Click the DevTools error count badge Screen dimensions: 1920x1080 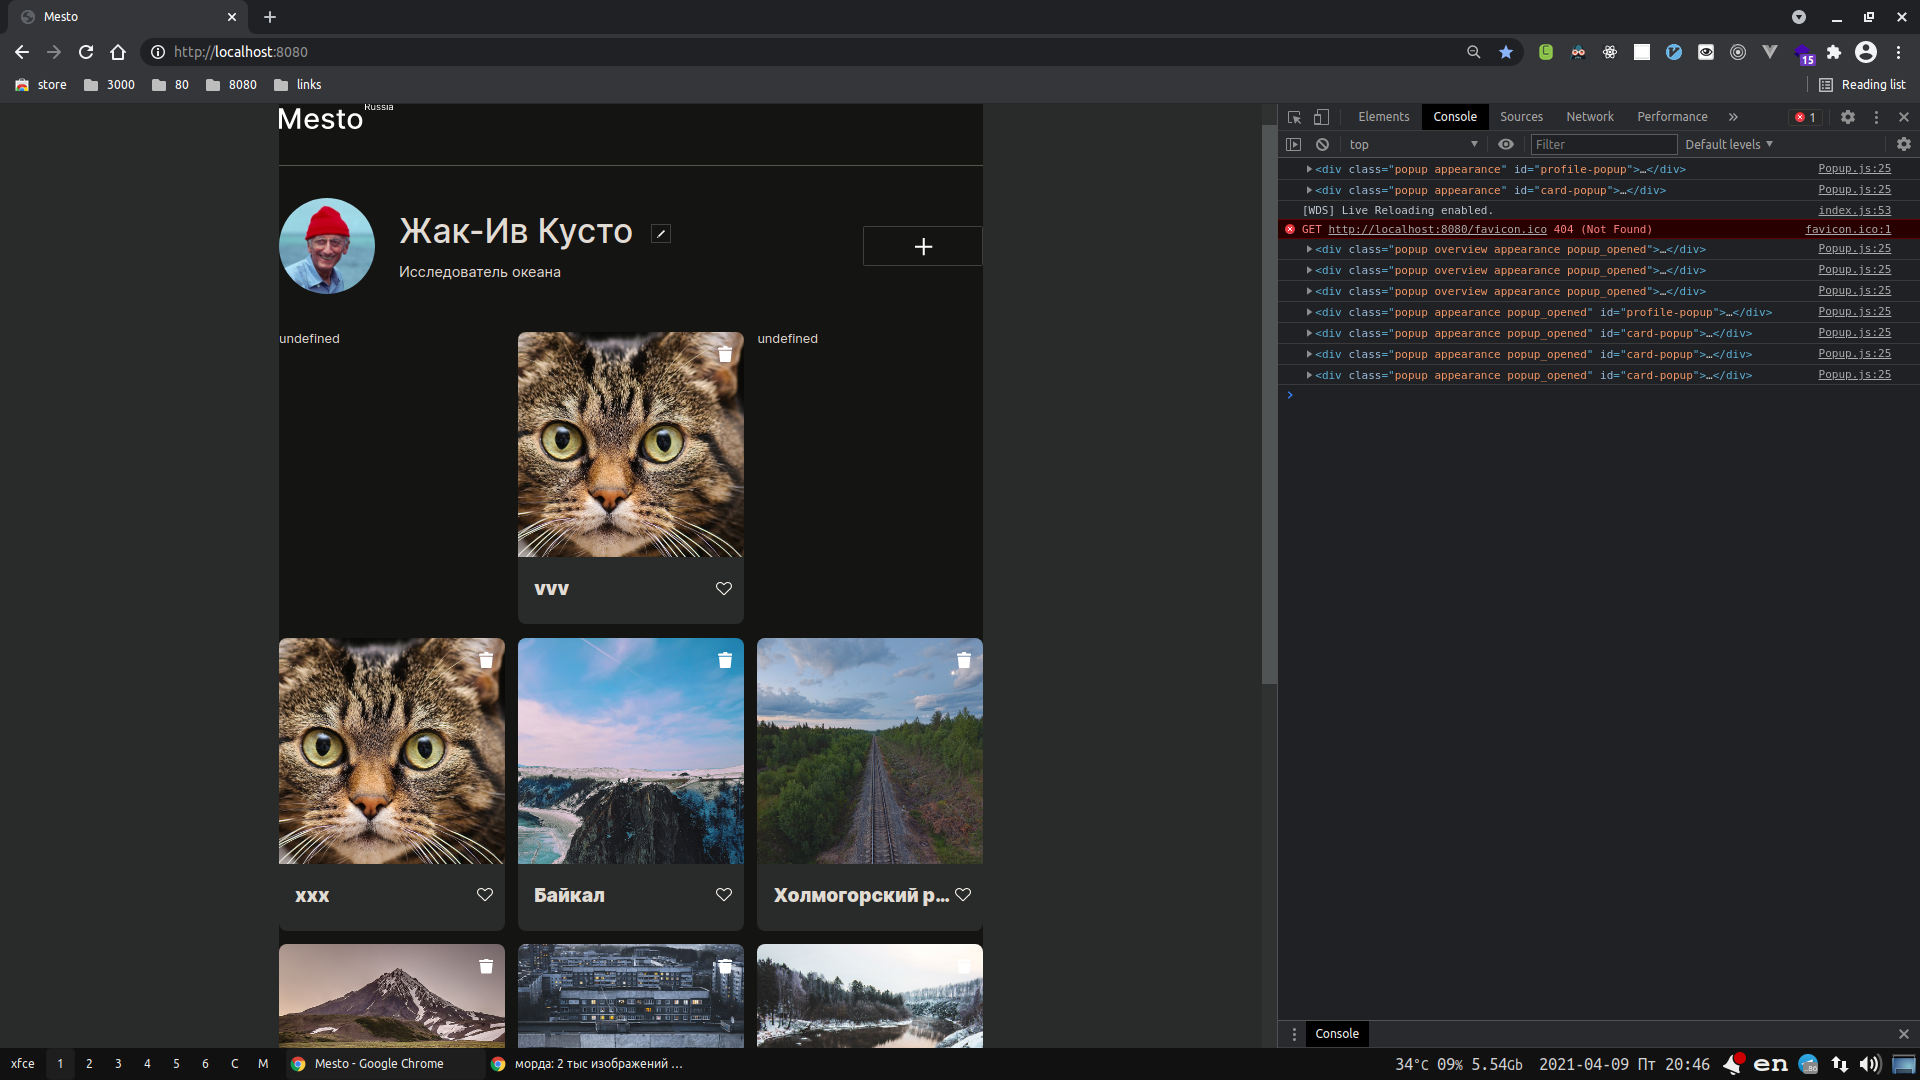pos(1806,117)
